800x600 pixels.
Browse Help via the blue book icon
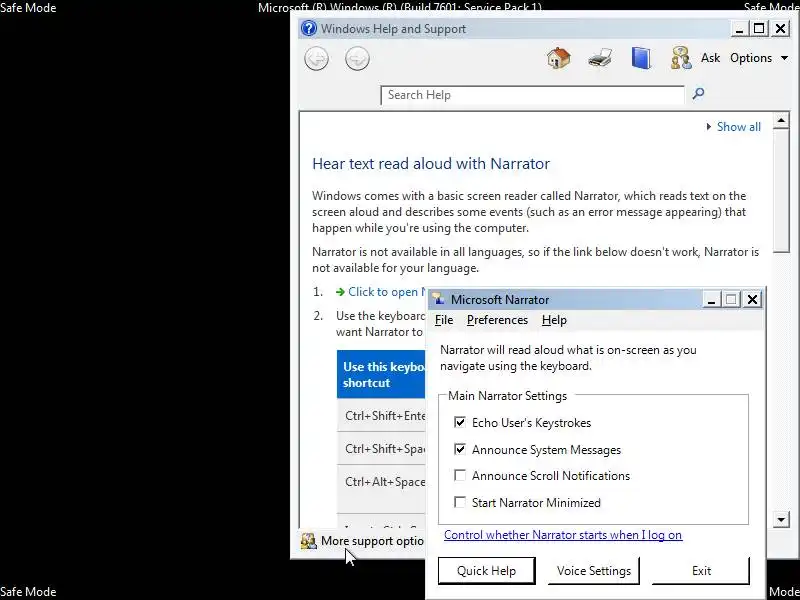click(x=641, y=58)
